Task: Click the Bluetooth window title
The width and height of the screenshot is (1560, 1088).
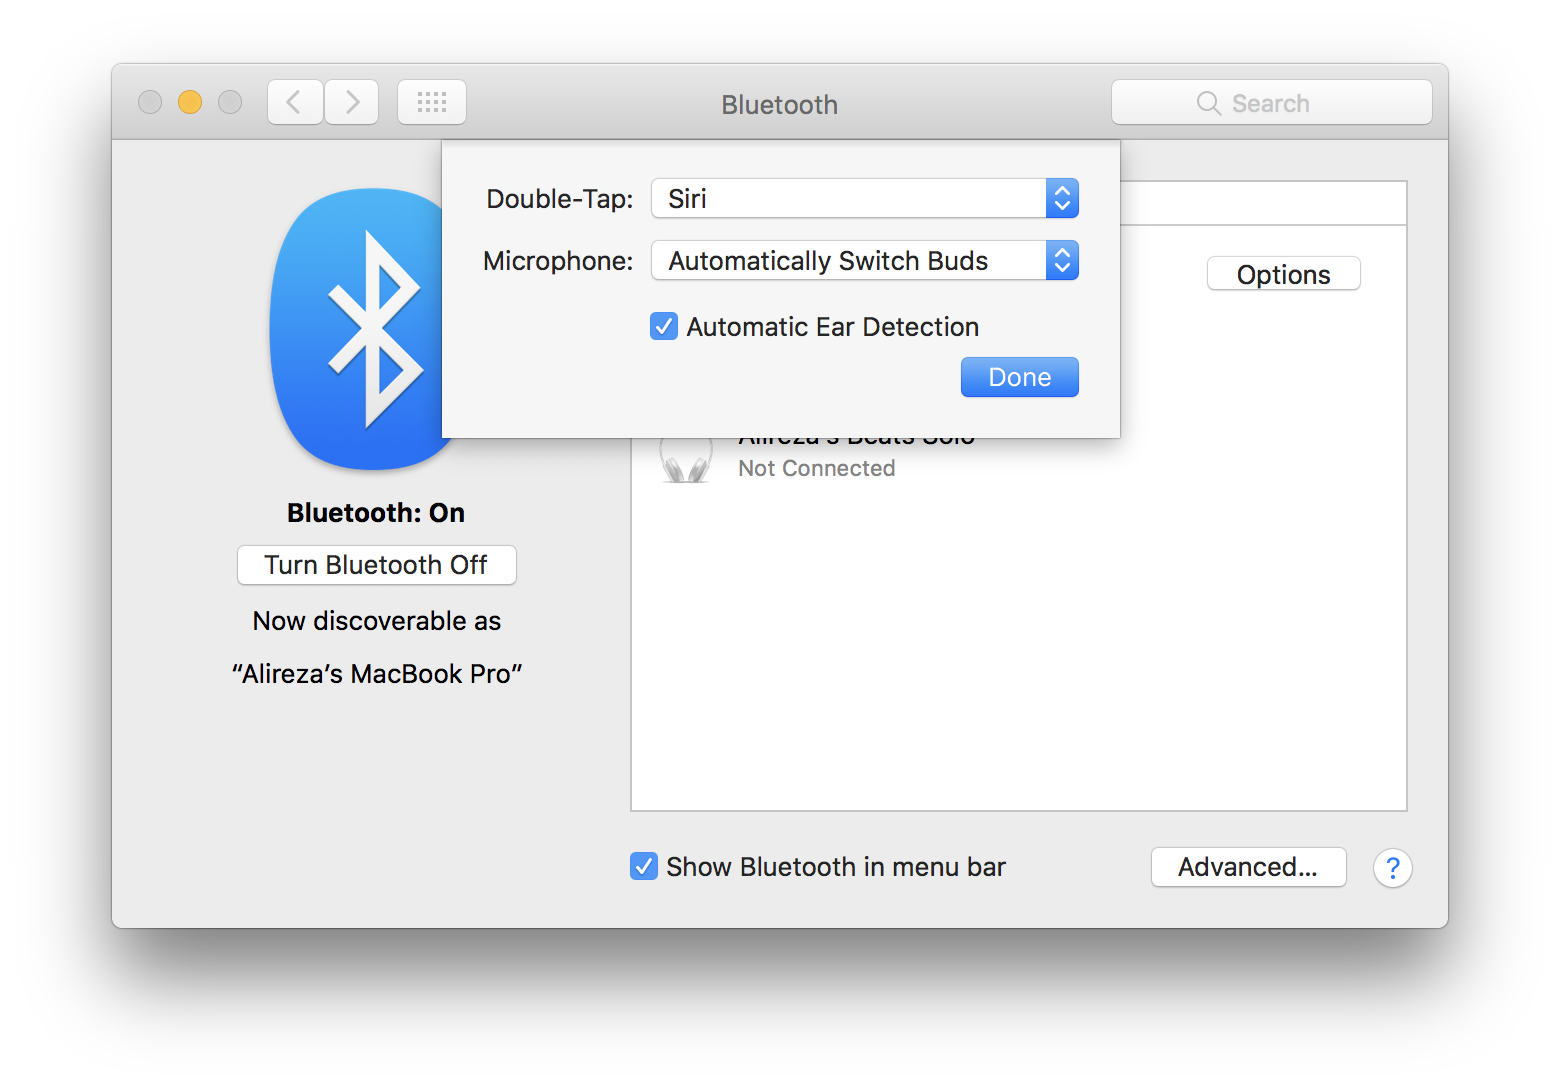Action: tap(780, 104)
